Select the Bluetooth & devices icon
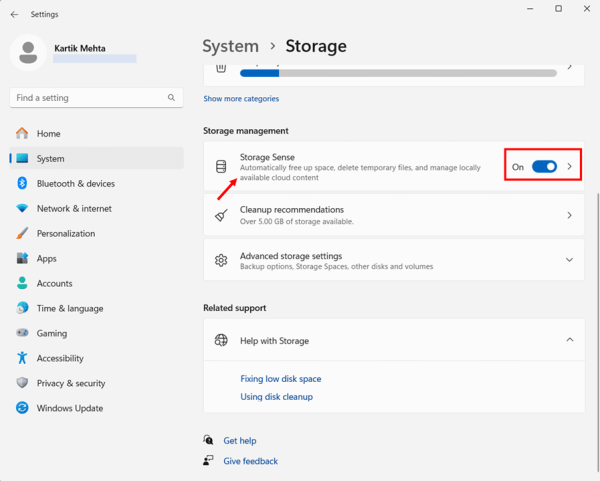This screenshot has width=600, height=481. [22, 183]
